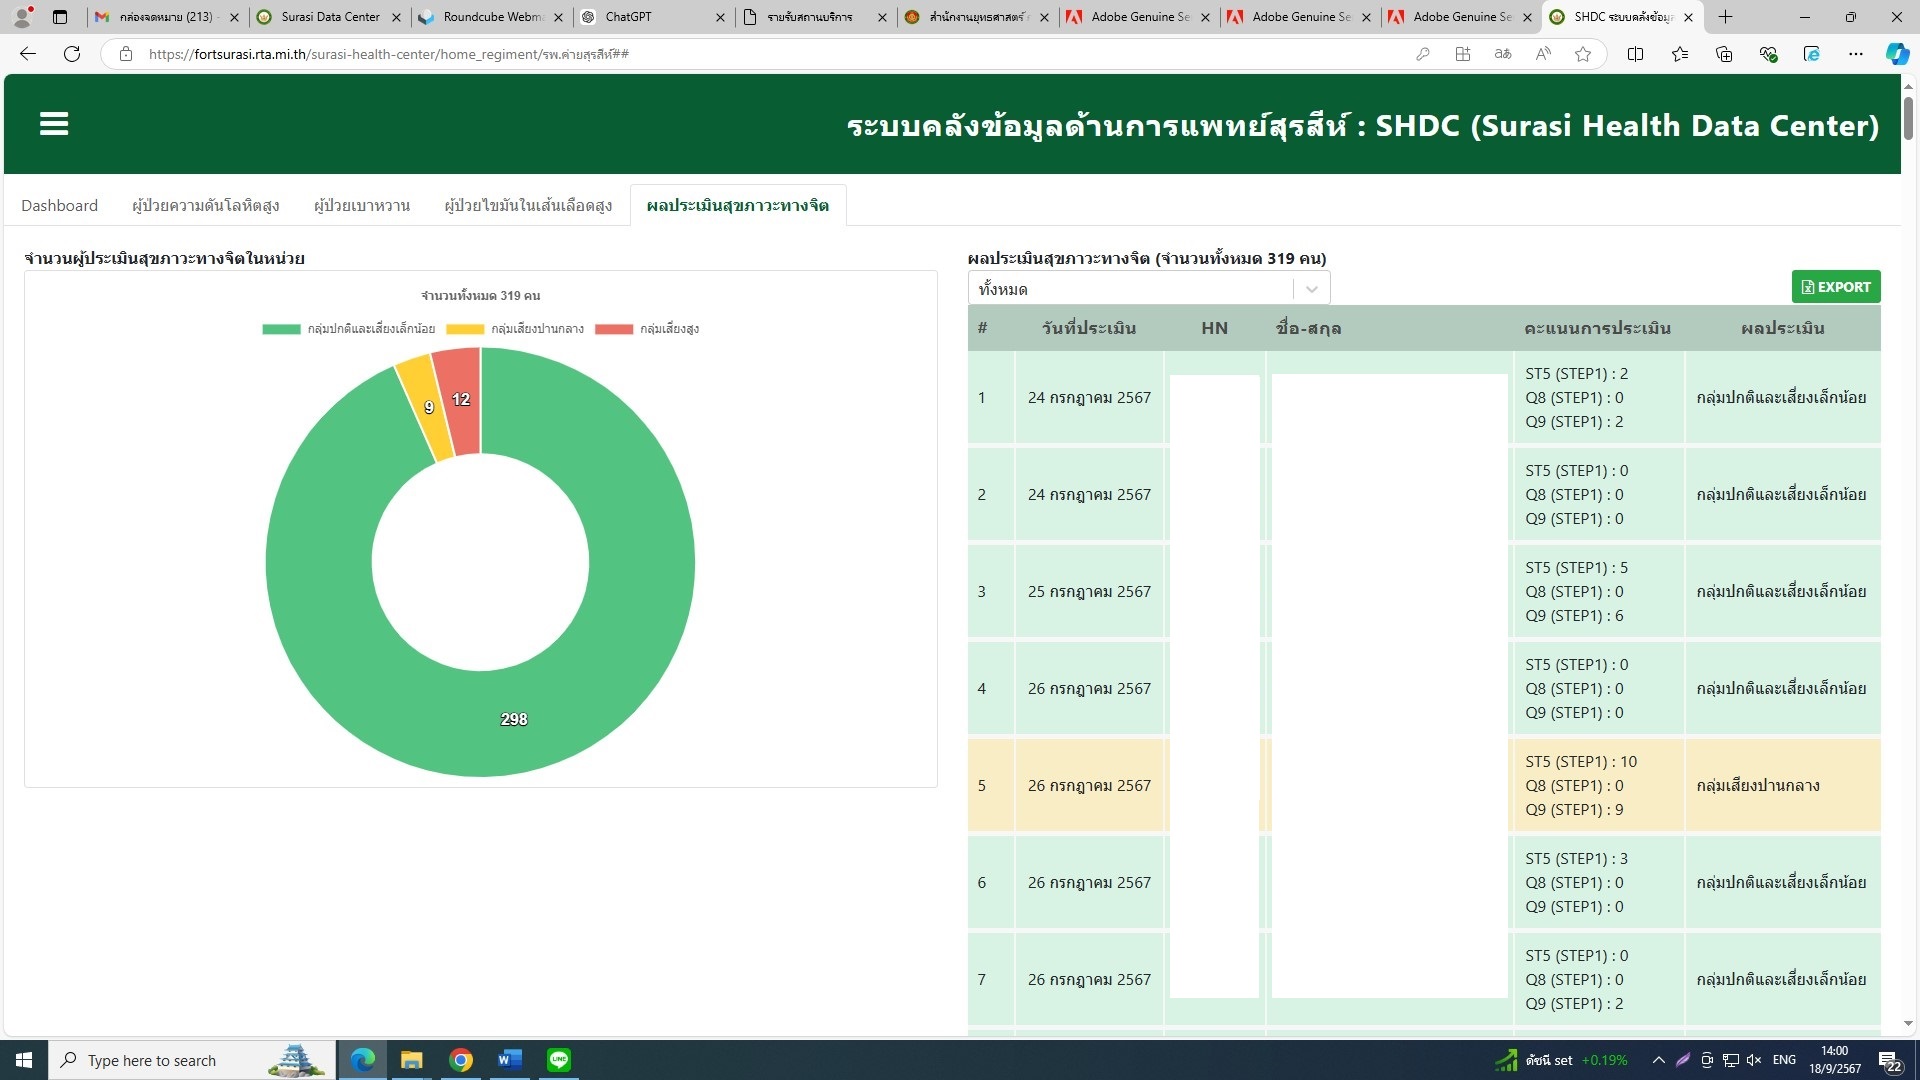The image size is (1920, 1080).
Task: Open the hamburger menu icon
Action: [x=54, y=124]
